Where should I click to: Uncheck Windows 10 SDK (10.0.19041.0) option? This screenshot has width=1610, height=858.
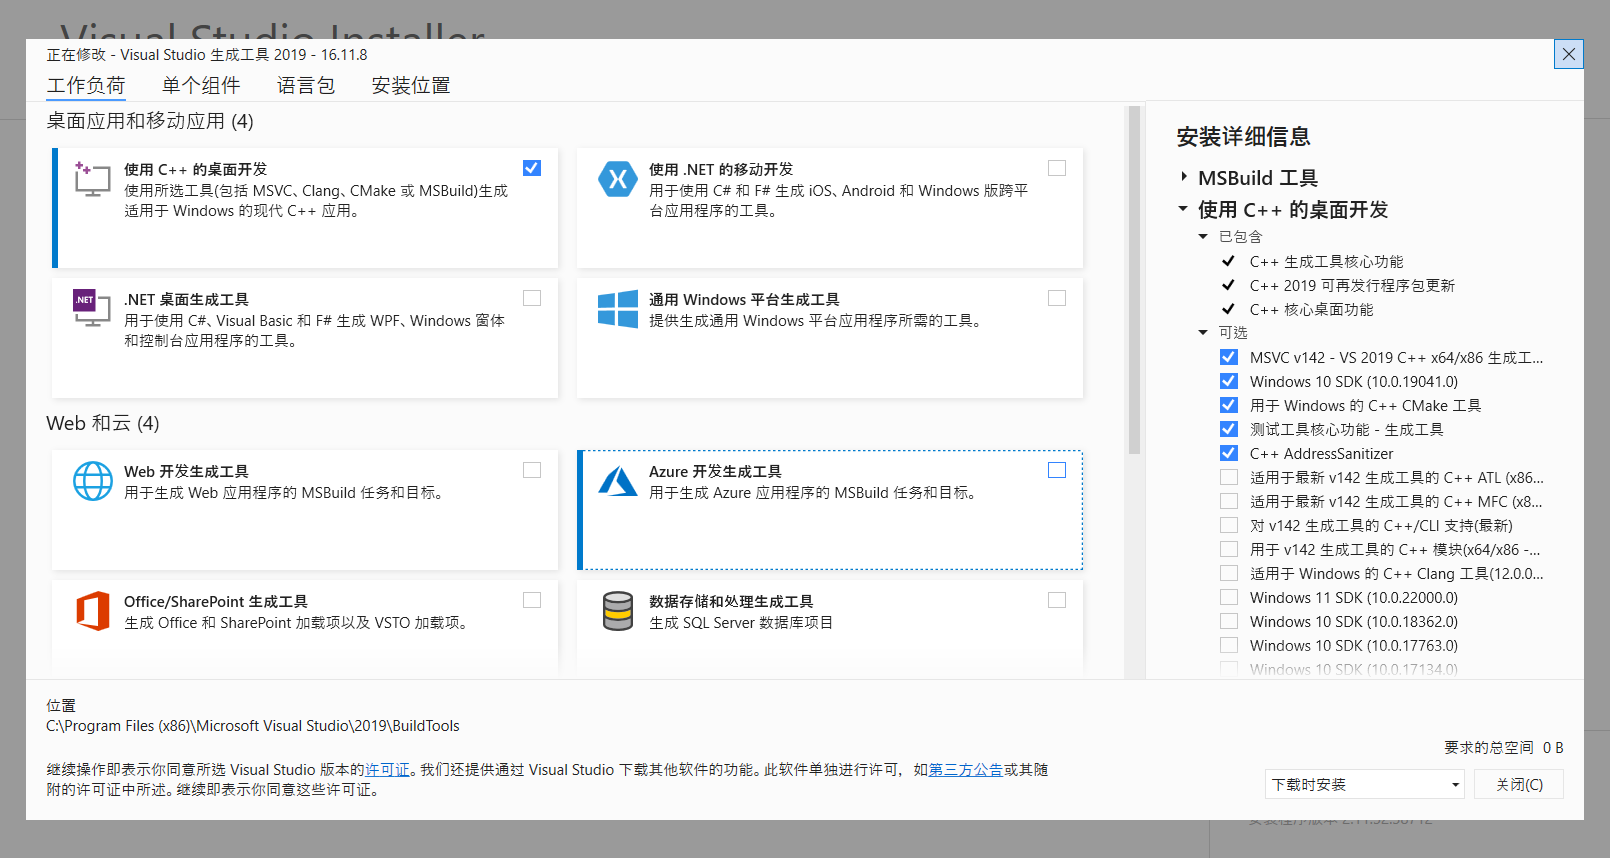pyautogui.click(x=1229, y=381)
